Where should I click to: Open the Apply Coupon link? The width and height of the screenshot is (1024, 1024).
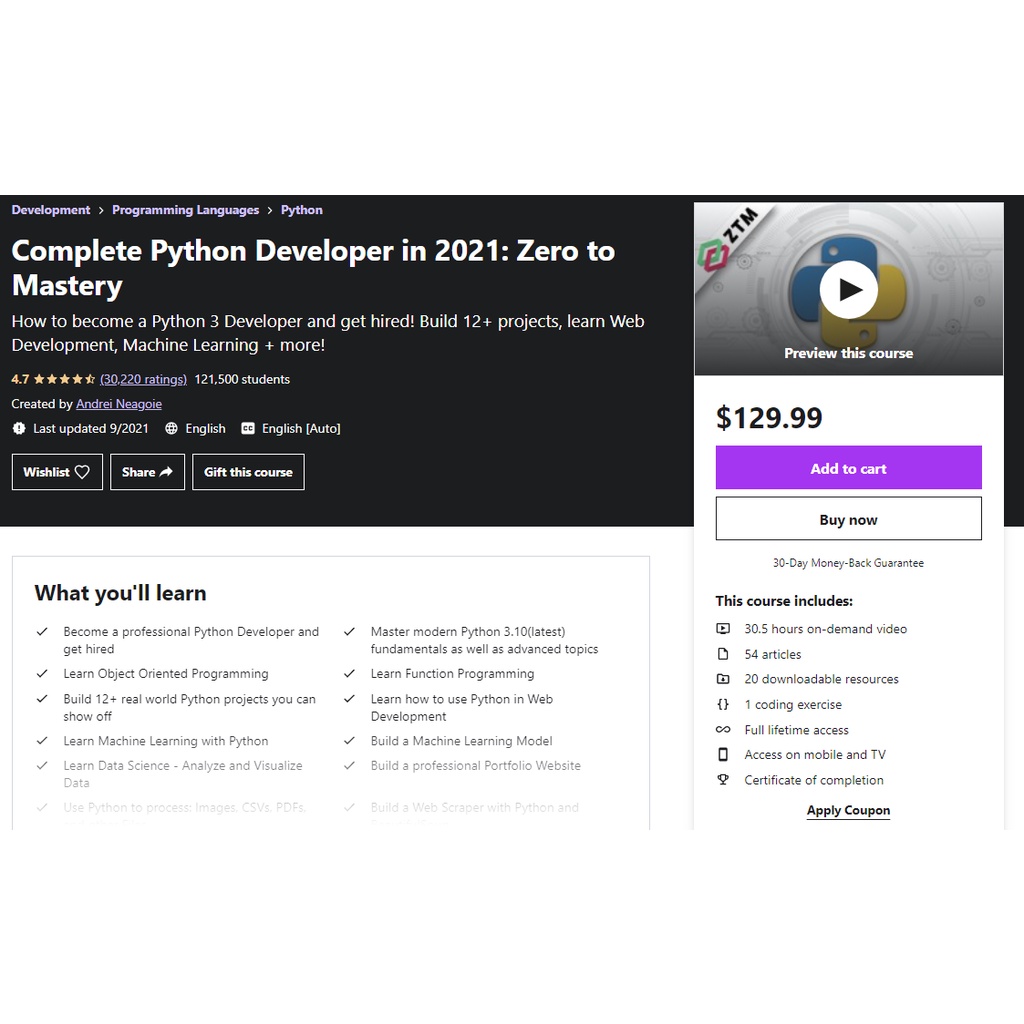[848, 810]
